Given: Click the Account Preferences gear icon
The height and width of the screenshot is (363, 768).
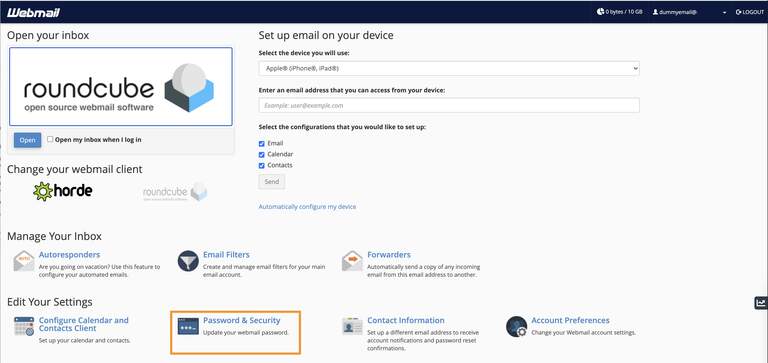Looking at the screenshot, I should (516, 327).
